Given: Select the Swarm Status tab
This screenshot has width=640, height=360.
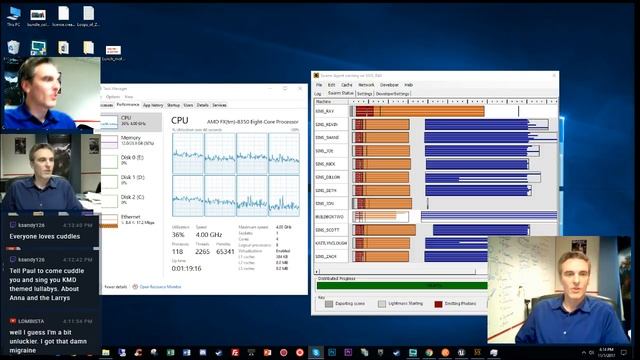Looking at the screenshot, I should pyautogui.click(x=341, y=93).
